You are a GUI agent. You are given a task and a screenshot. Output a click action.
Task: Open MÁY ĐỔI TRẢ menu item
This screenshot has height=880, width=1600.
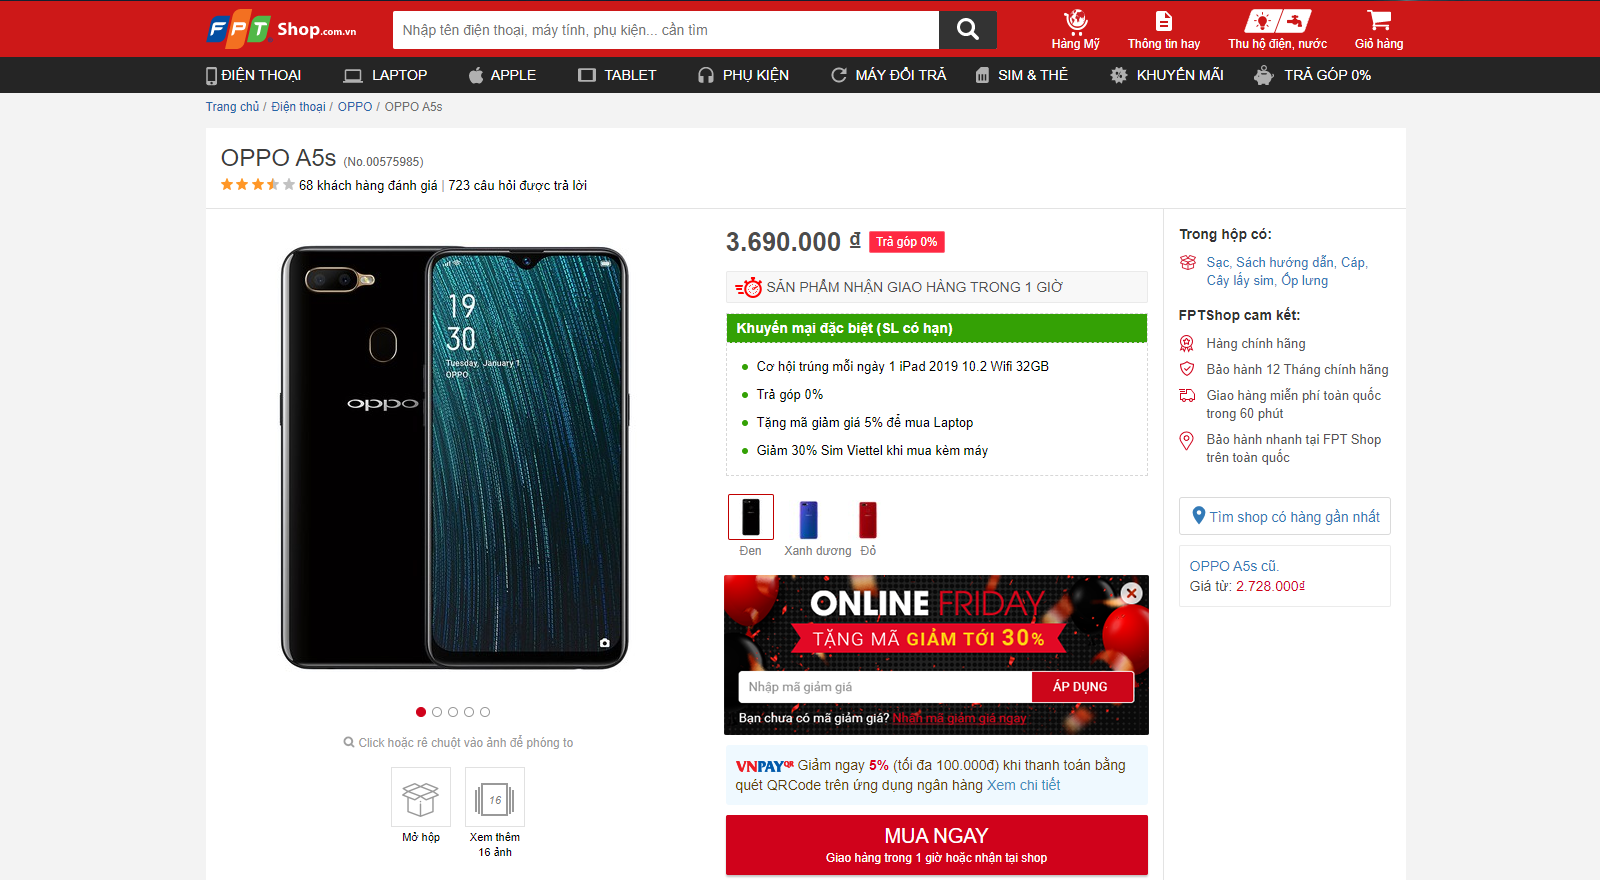[888, 75]
